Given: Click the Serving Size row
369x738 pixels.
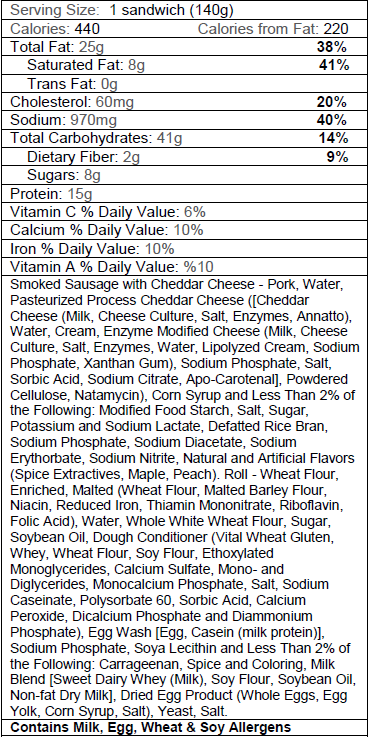Looking at the screenshot, I should [184, 10].
